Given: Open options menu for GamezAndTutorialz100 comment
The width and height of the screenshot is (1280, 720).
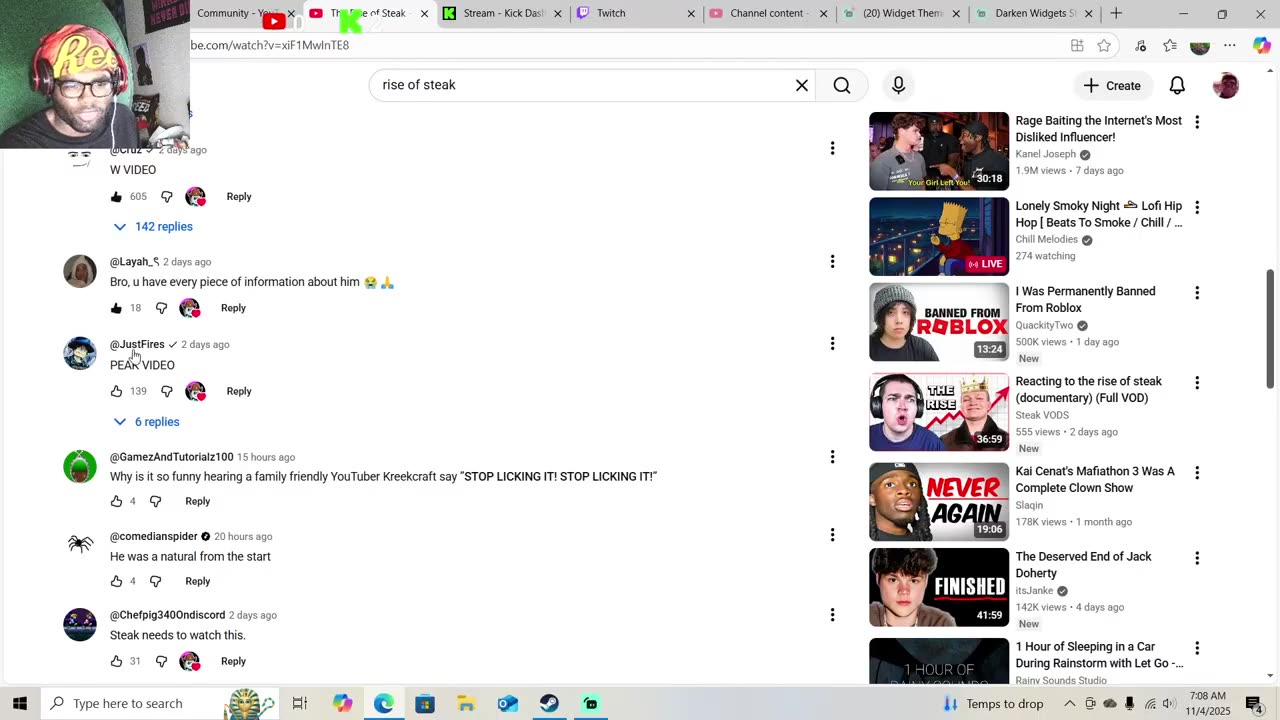Looking at the screenshot, I should 832,456.
